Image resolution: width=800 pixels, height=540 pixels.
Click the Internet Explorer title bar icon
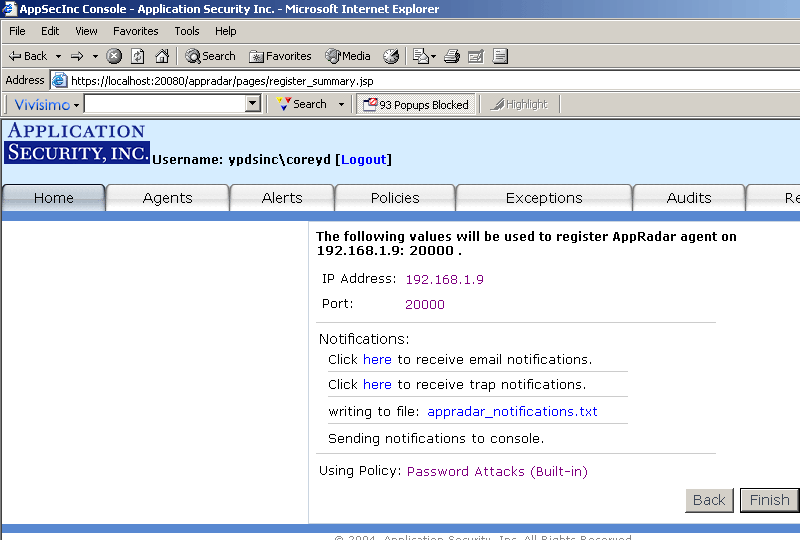pos(9,9)
